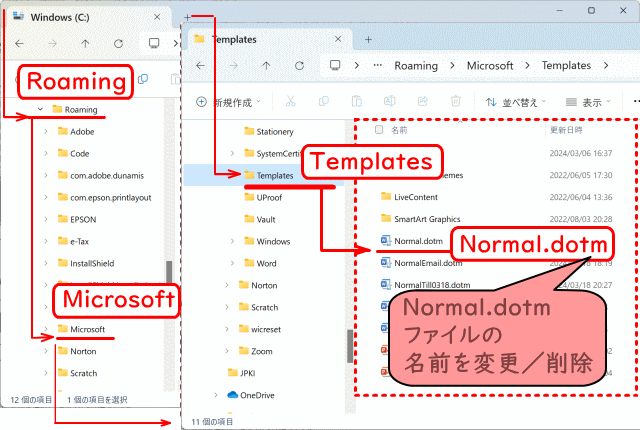The height and width of the screenshot is (430, 640).
Task: Refresh the Windows (C:) window
Action: click(x=118, y=43)
